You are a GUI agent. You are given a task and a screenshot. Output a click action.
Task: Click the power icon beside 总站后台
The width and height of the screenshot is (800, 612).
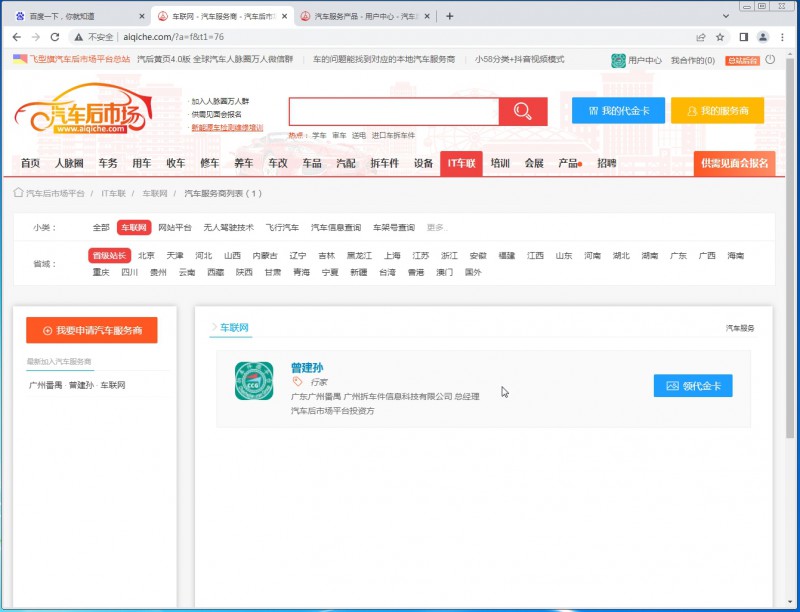[770, 60]
